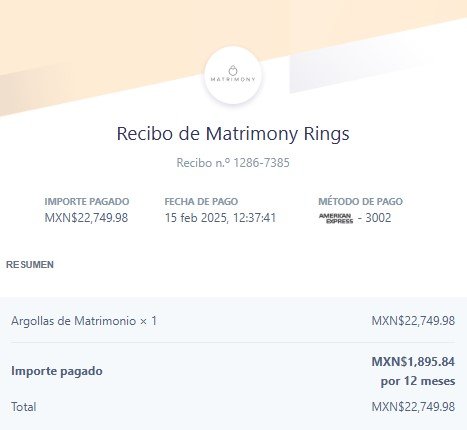Select the MXN$22,749.98 paid amount under IMPORTE PAGADO
This screenshot has height=430, width=467.
86,218
